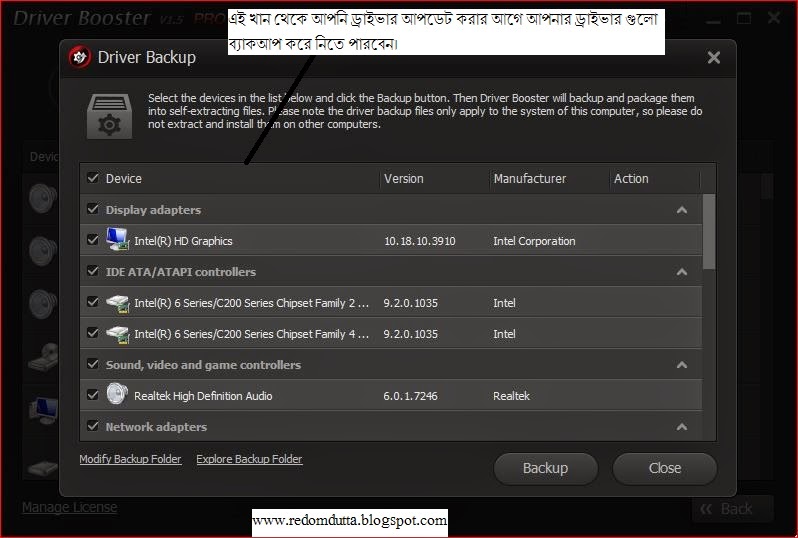Uncheck the Intel(R) HD Graphics checkbox

click(93, 240)
